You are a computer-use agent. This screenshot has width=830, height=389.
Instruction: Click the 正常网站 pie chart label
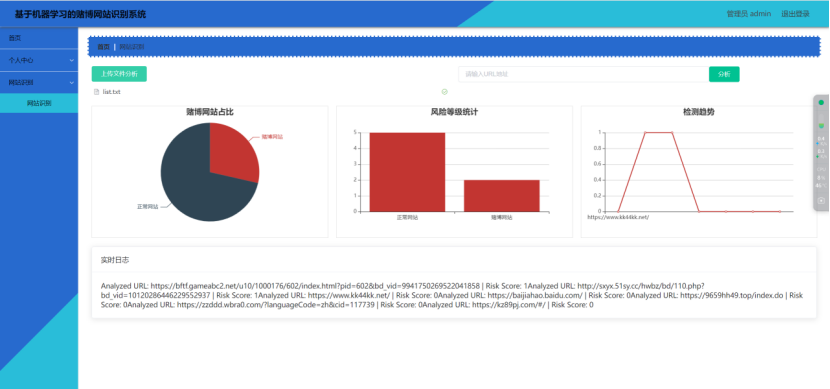tap(148, 206)
